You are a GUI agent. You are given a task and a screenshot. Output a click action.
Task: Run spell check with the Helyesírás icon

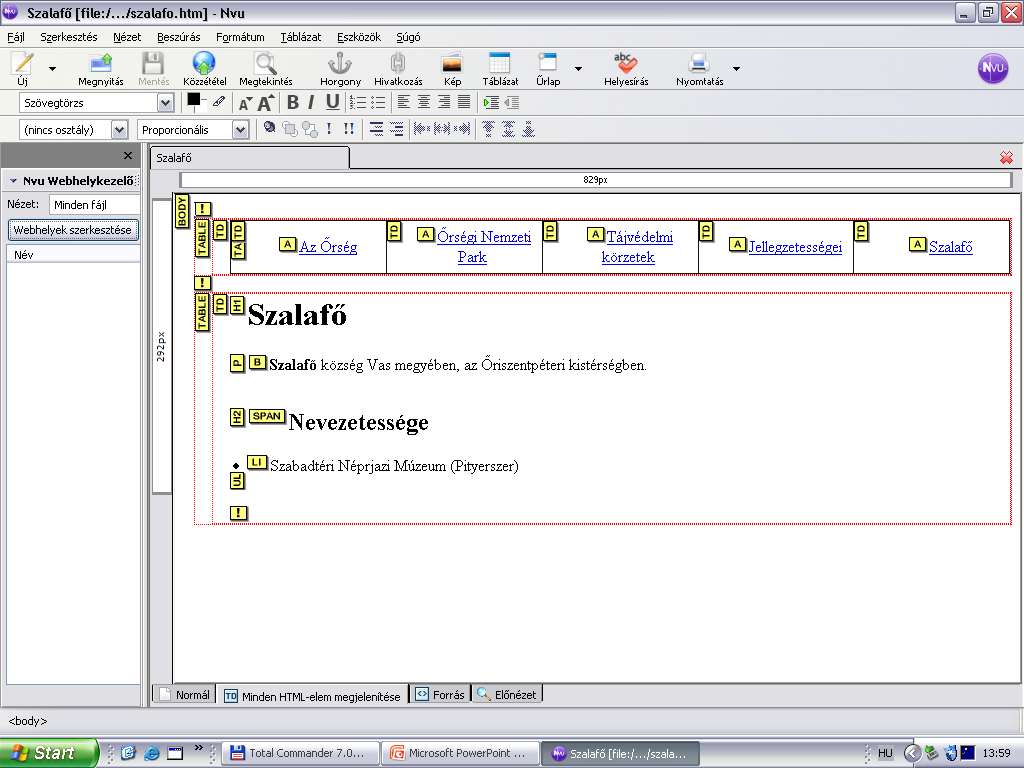[626, 68]
